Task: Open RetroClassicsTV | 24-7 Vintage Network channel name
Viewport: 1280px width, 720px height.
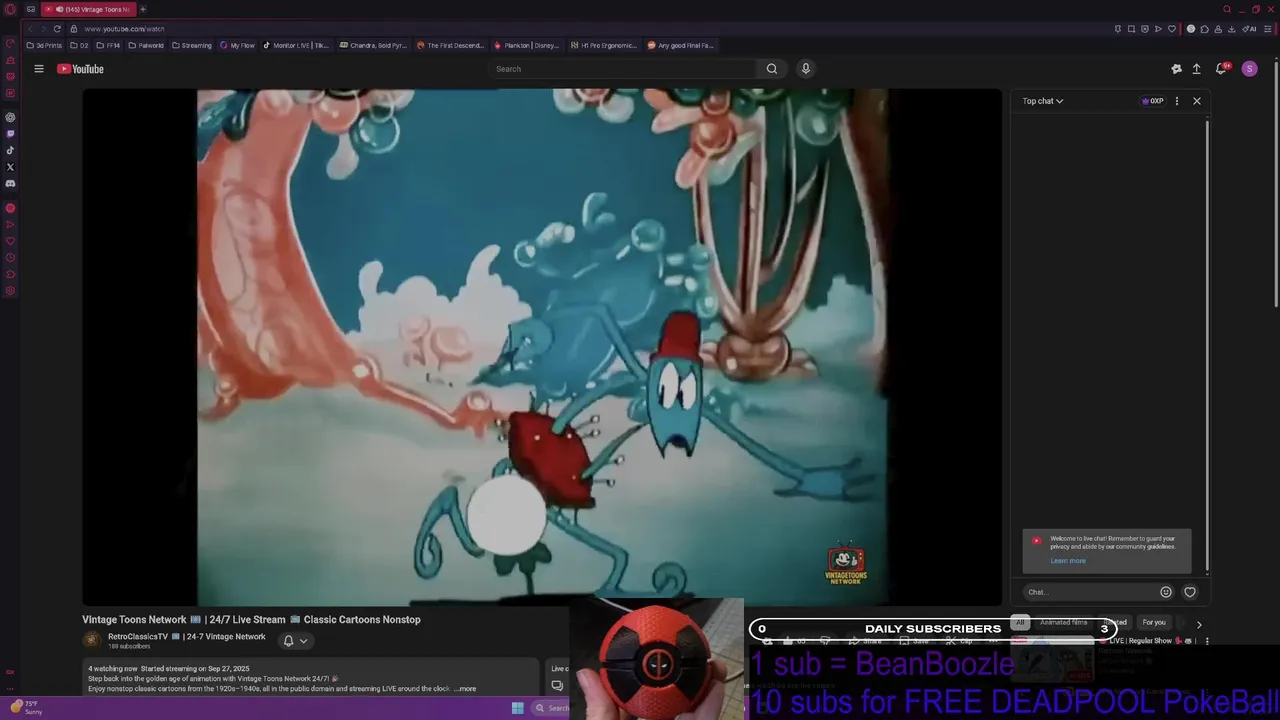Action: [187, 636]
